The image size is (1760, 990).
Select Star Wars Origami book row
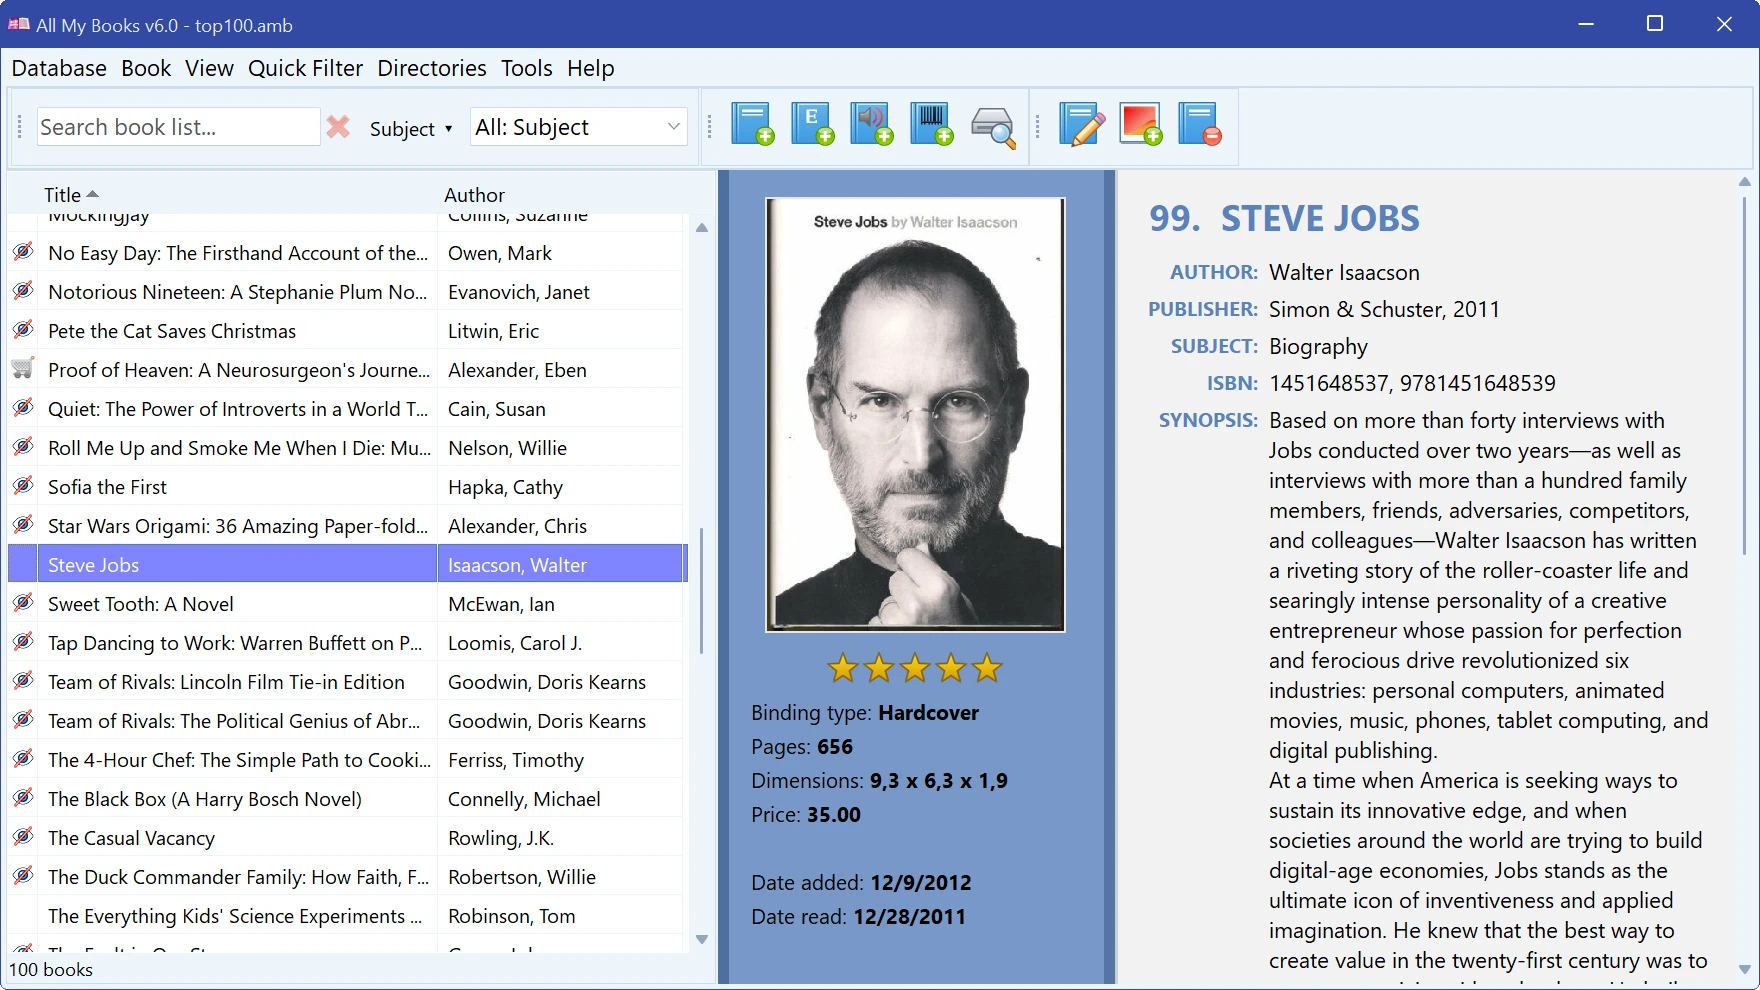[x=347, y=525]
